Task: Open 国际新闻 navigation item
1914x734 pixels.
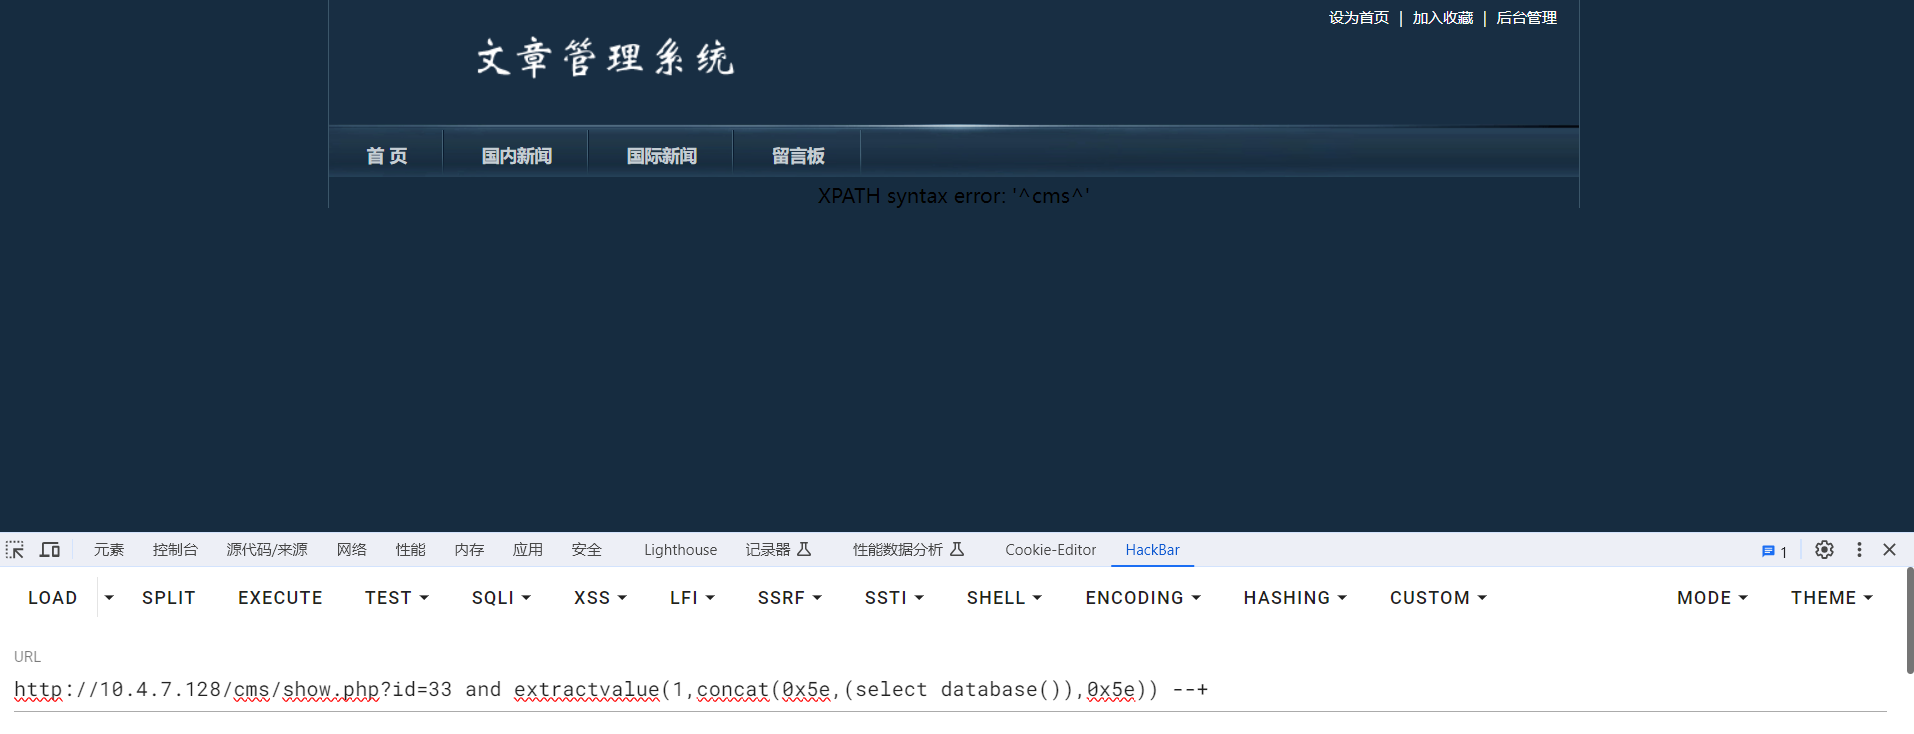Action: point(661,156)
